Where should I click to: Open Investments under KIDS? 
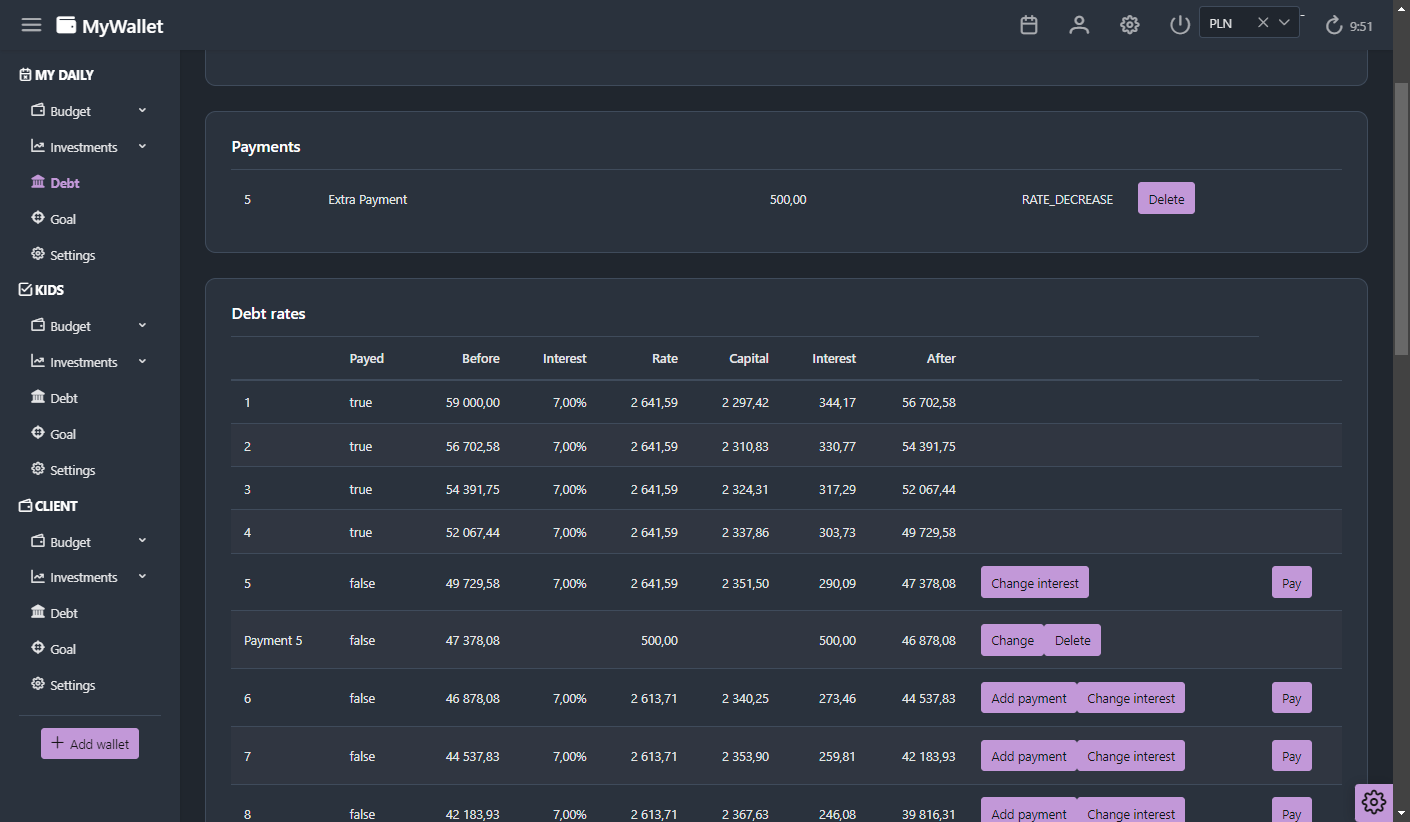74,362
